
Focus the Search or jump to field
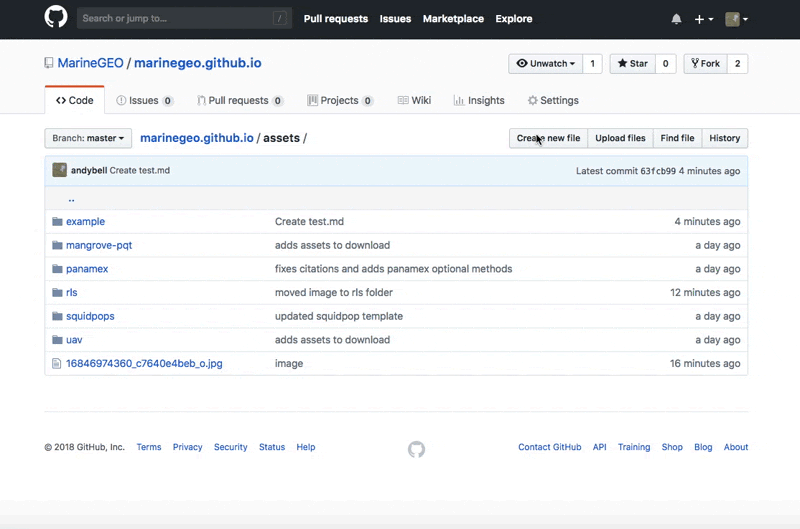(184, 18)
